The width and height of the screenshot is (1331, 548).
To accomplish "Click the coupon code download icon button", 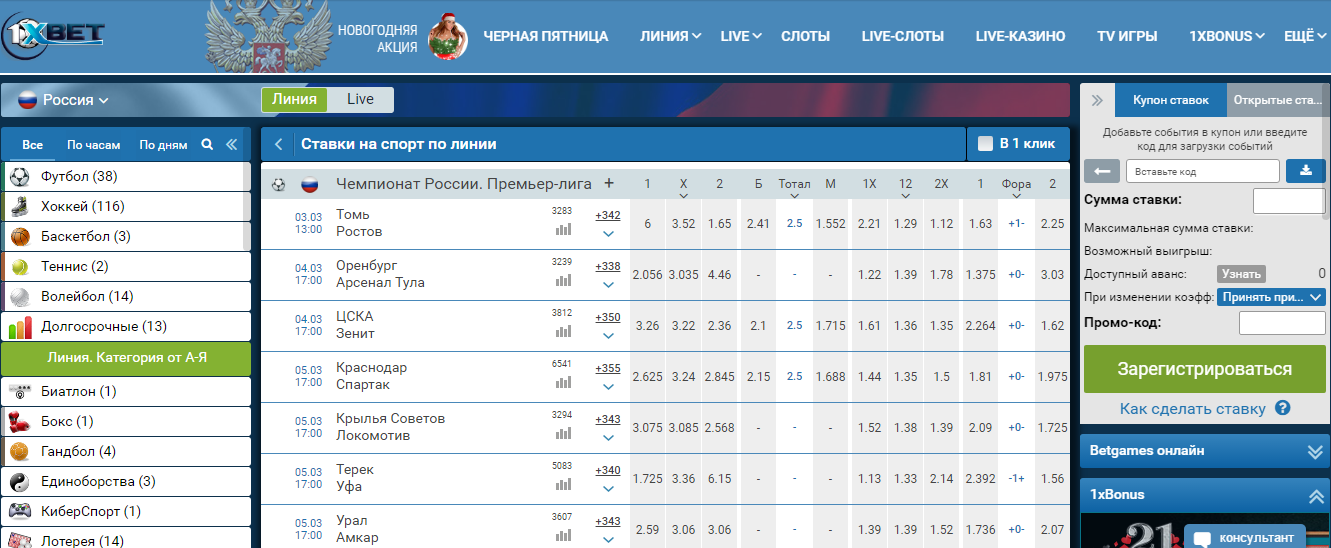I will (1305, 171).
